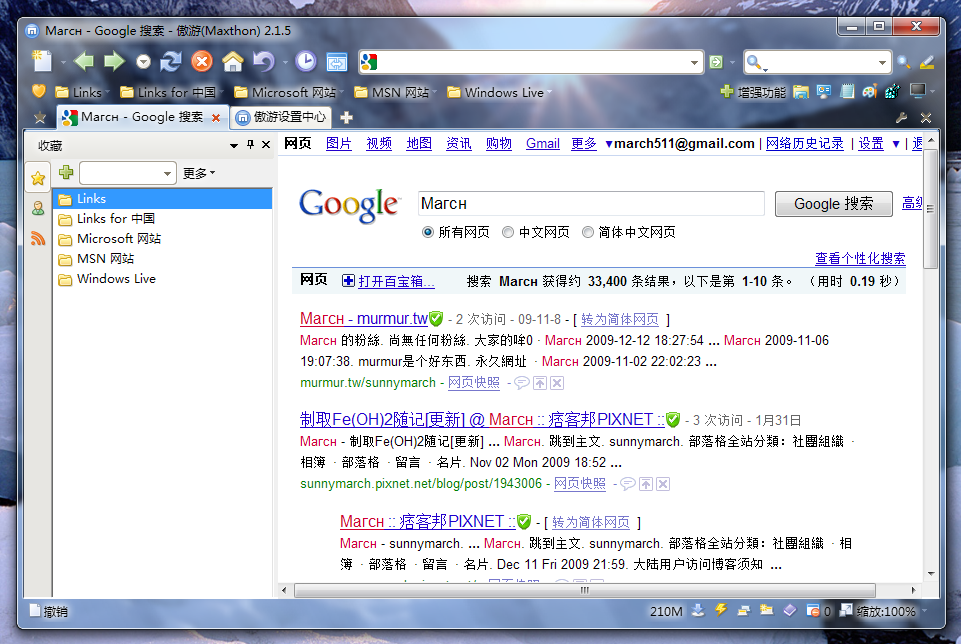Screen dimensions: 961x644
Task: Open the 制取Fe(OH)2随记 PIXNET result link
Action: click(x=482, y=420)
